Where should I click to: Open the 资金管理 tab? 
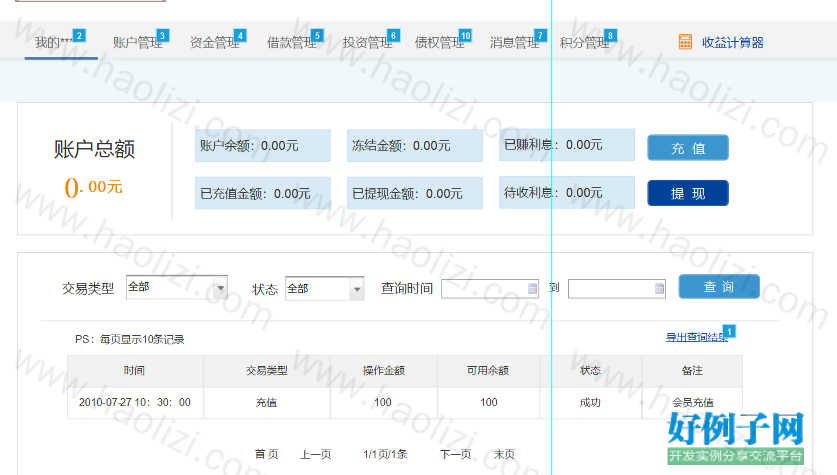(215, 42)
